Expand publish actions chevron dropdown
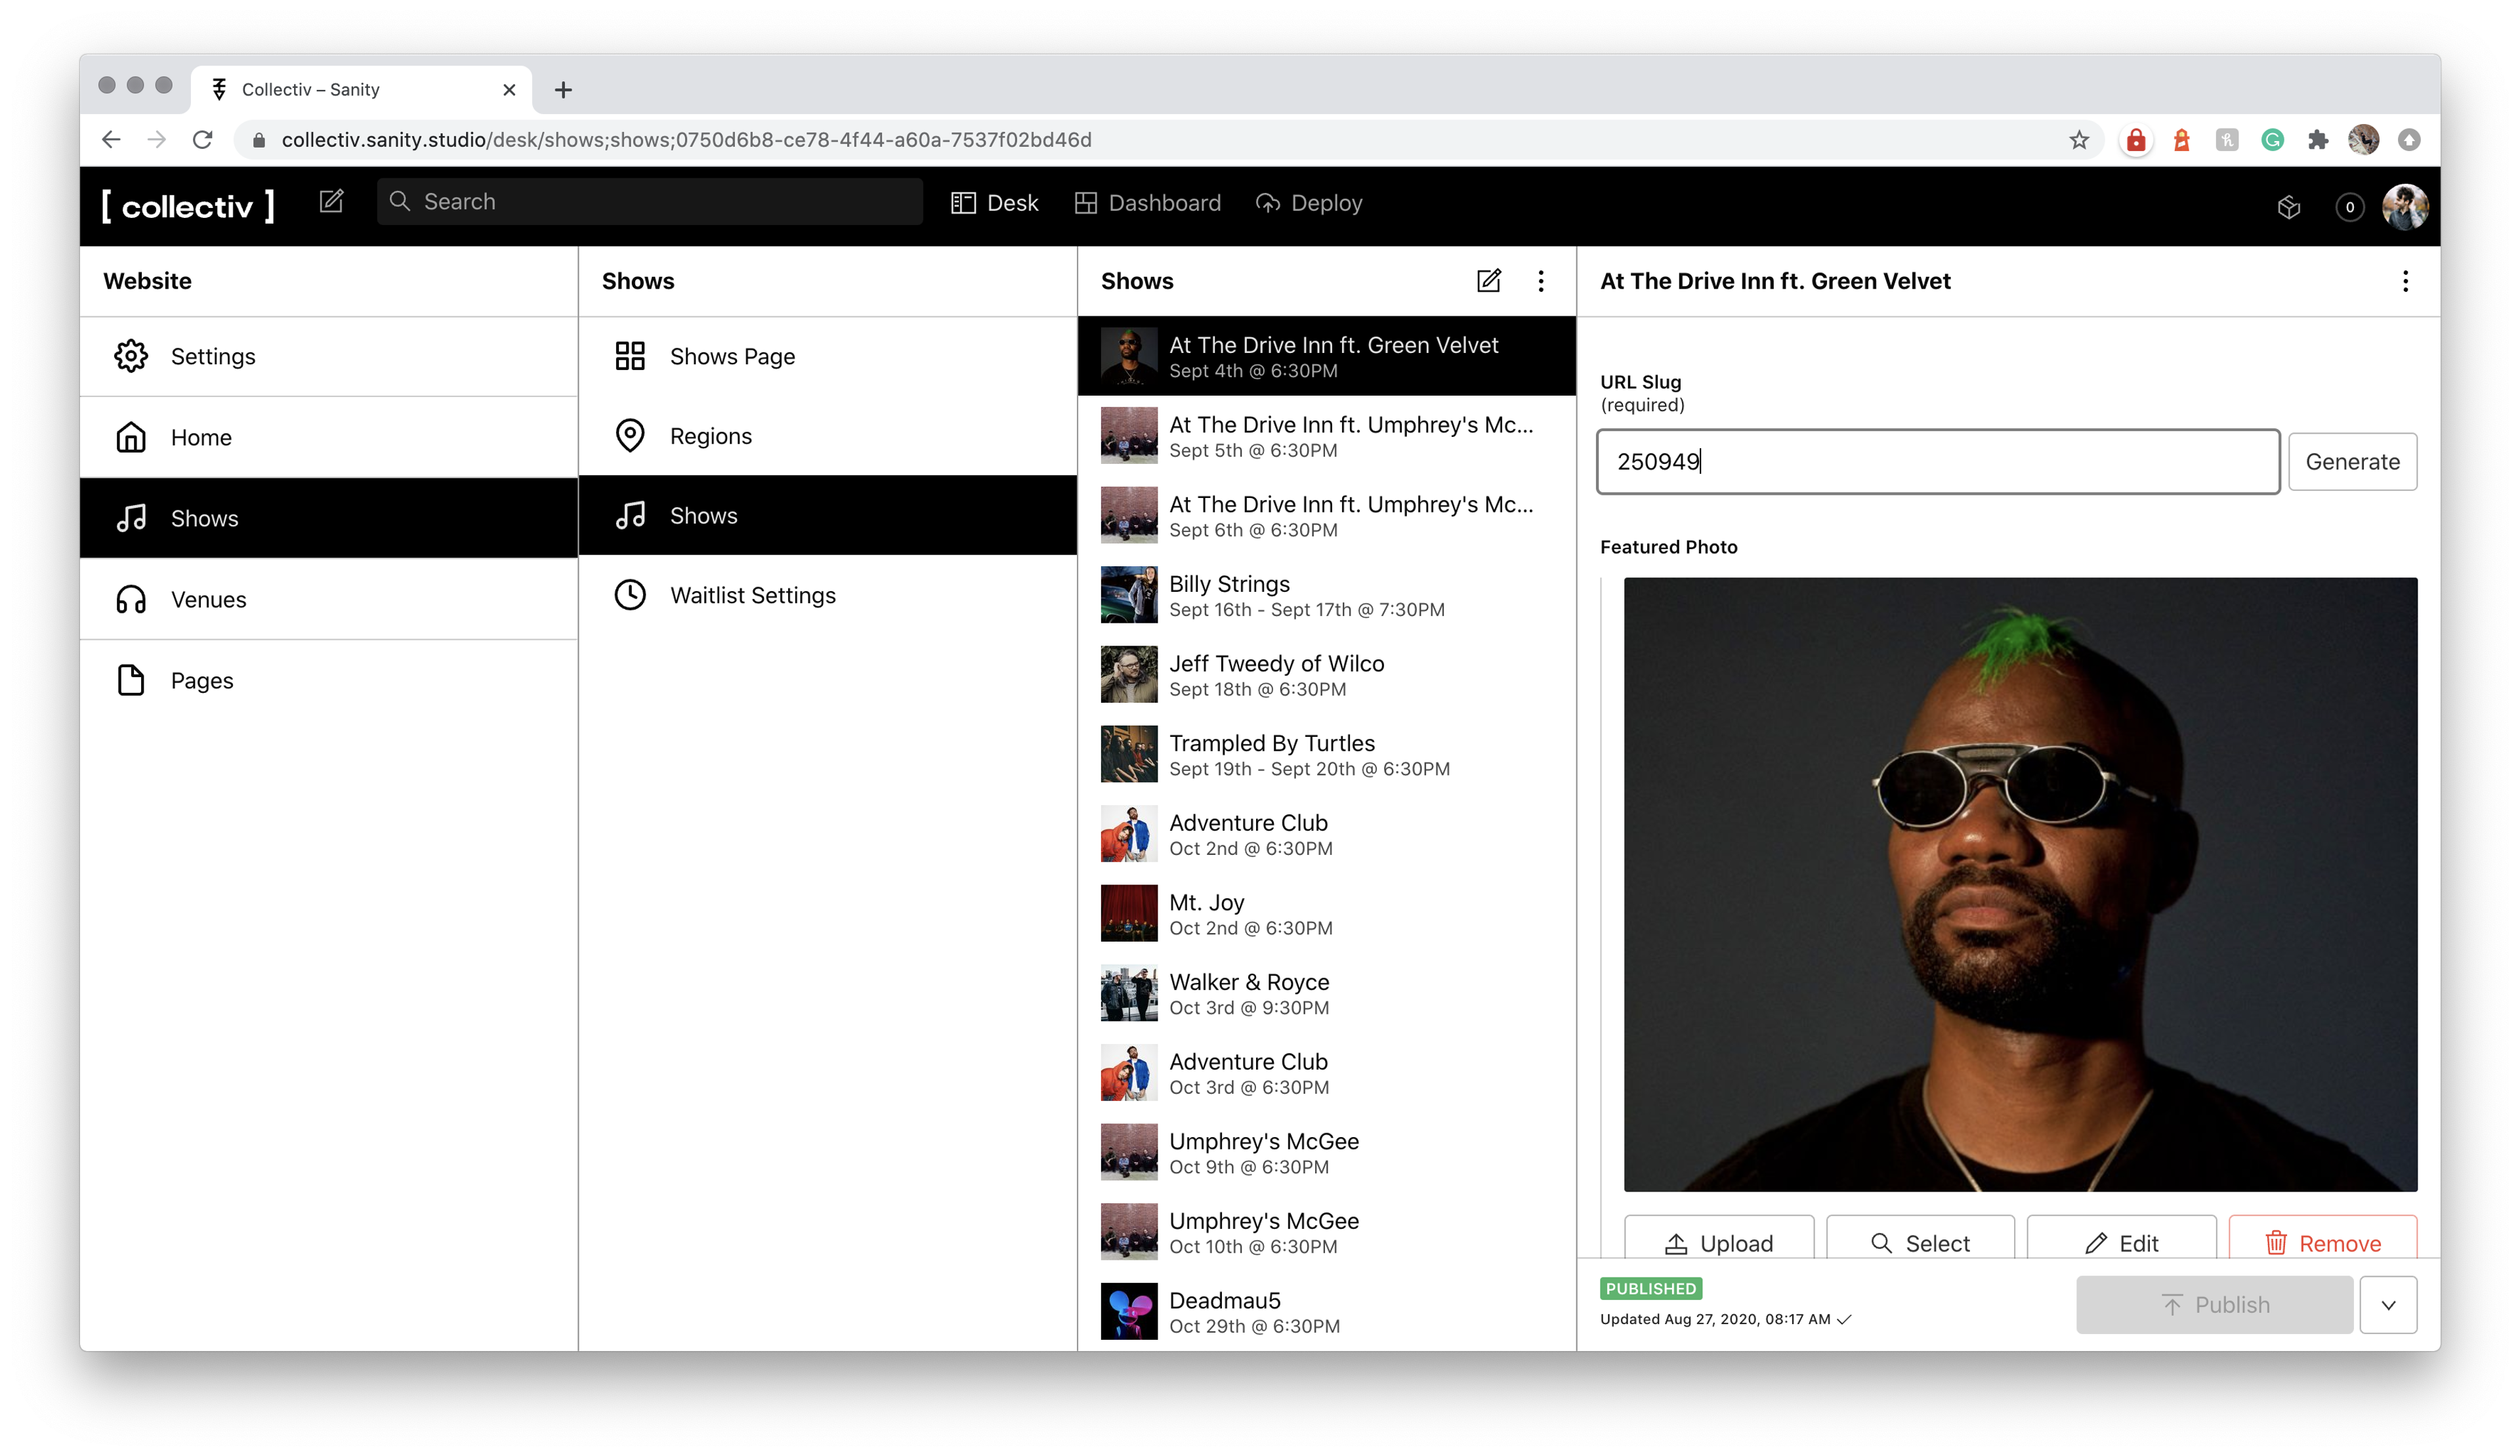The width and height of the screenshot is (2520, 1456). (2388, 1305)
